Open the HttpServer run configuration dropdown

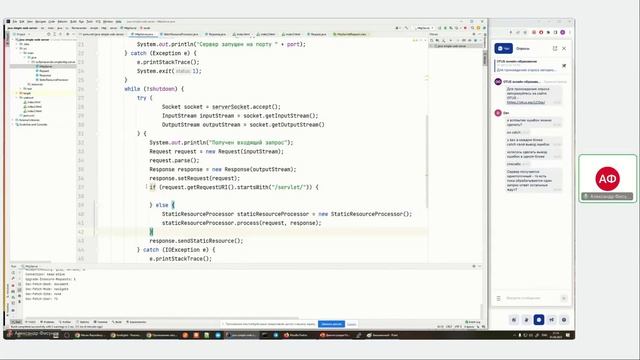424,28
